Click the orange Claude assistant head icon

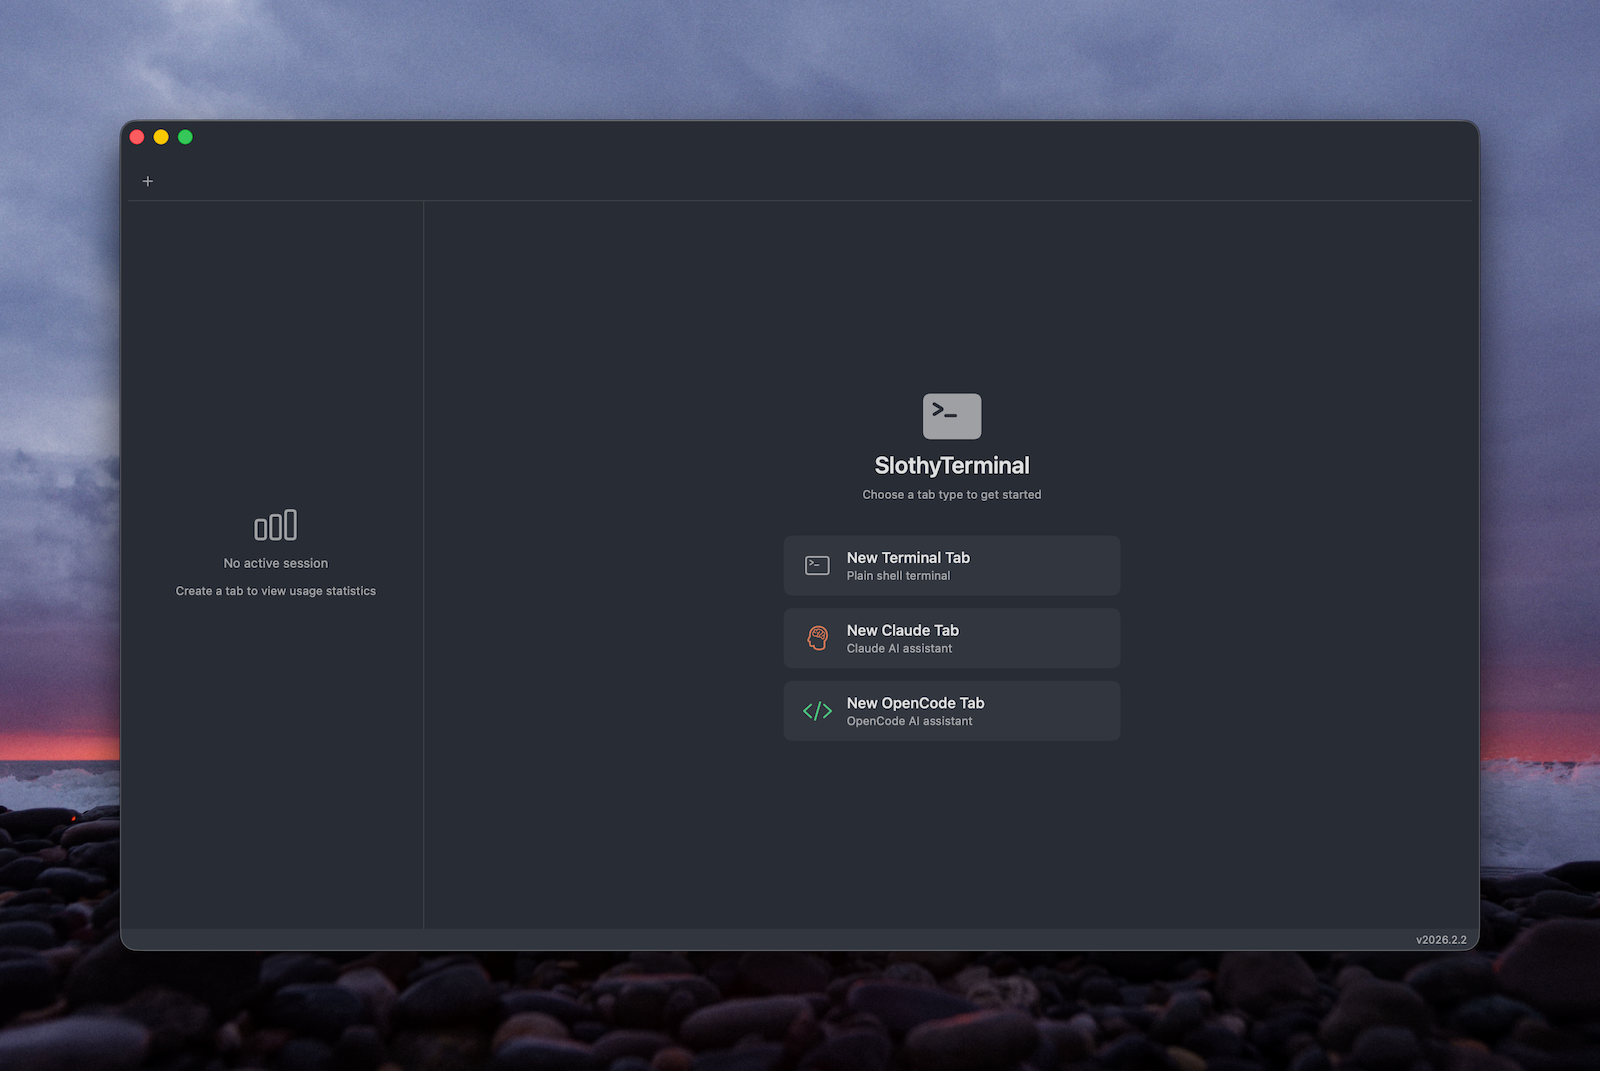(x=816, y=638)
